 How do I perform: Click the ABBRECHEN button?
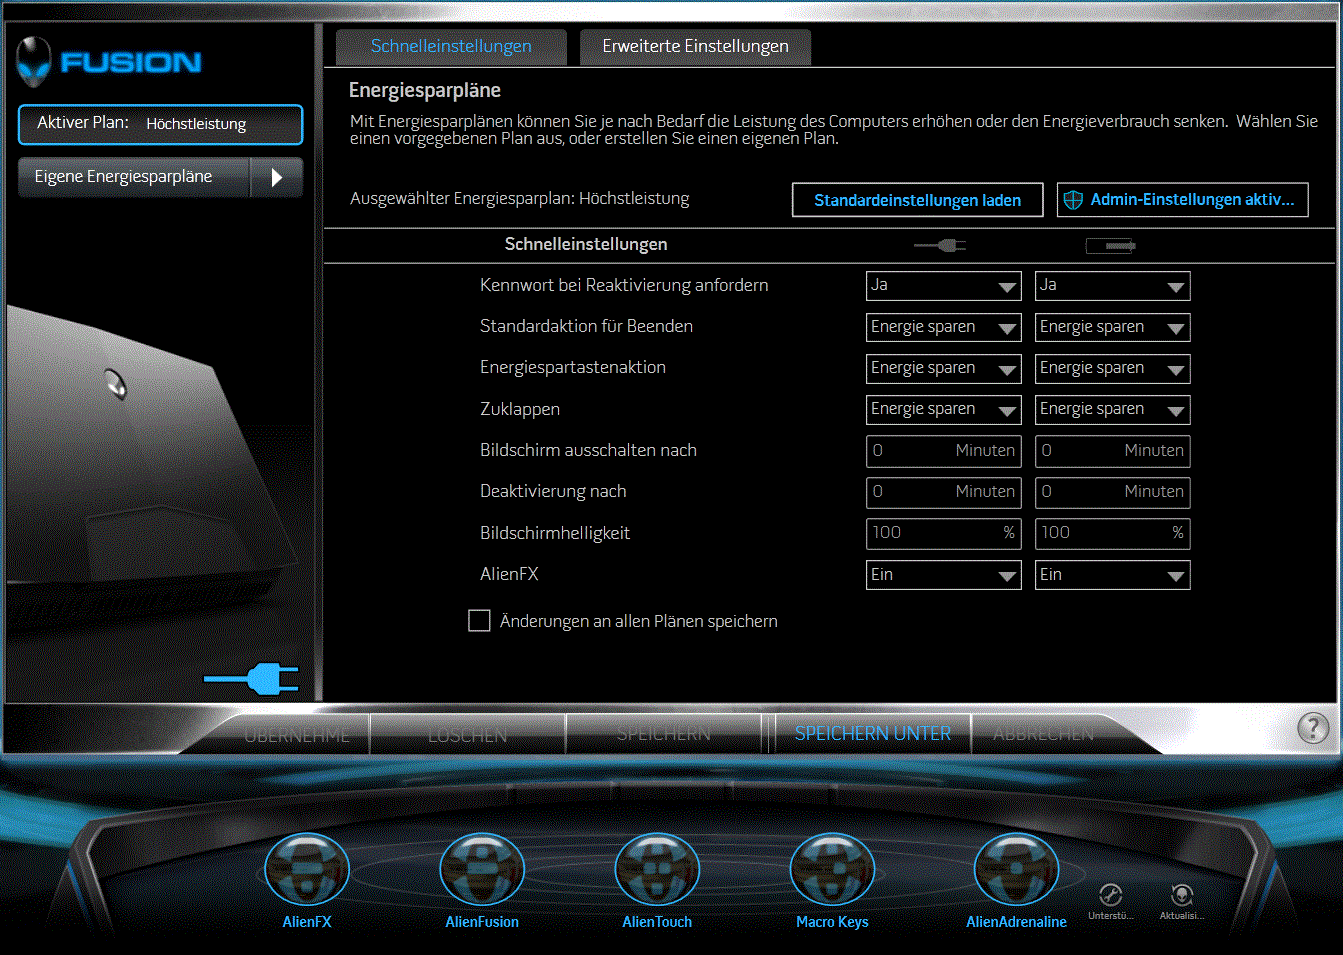1043,735
